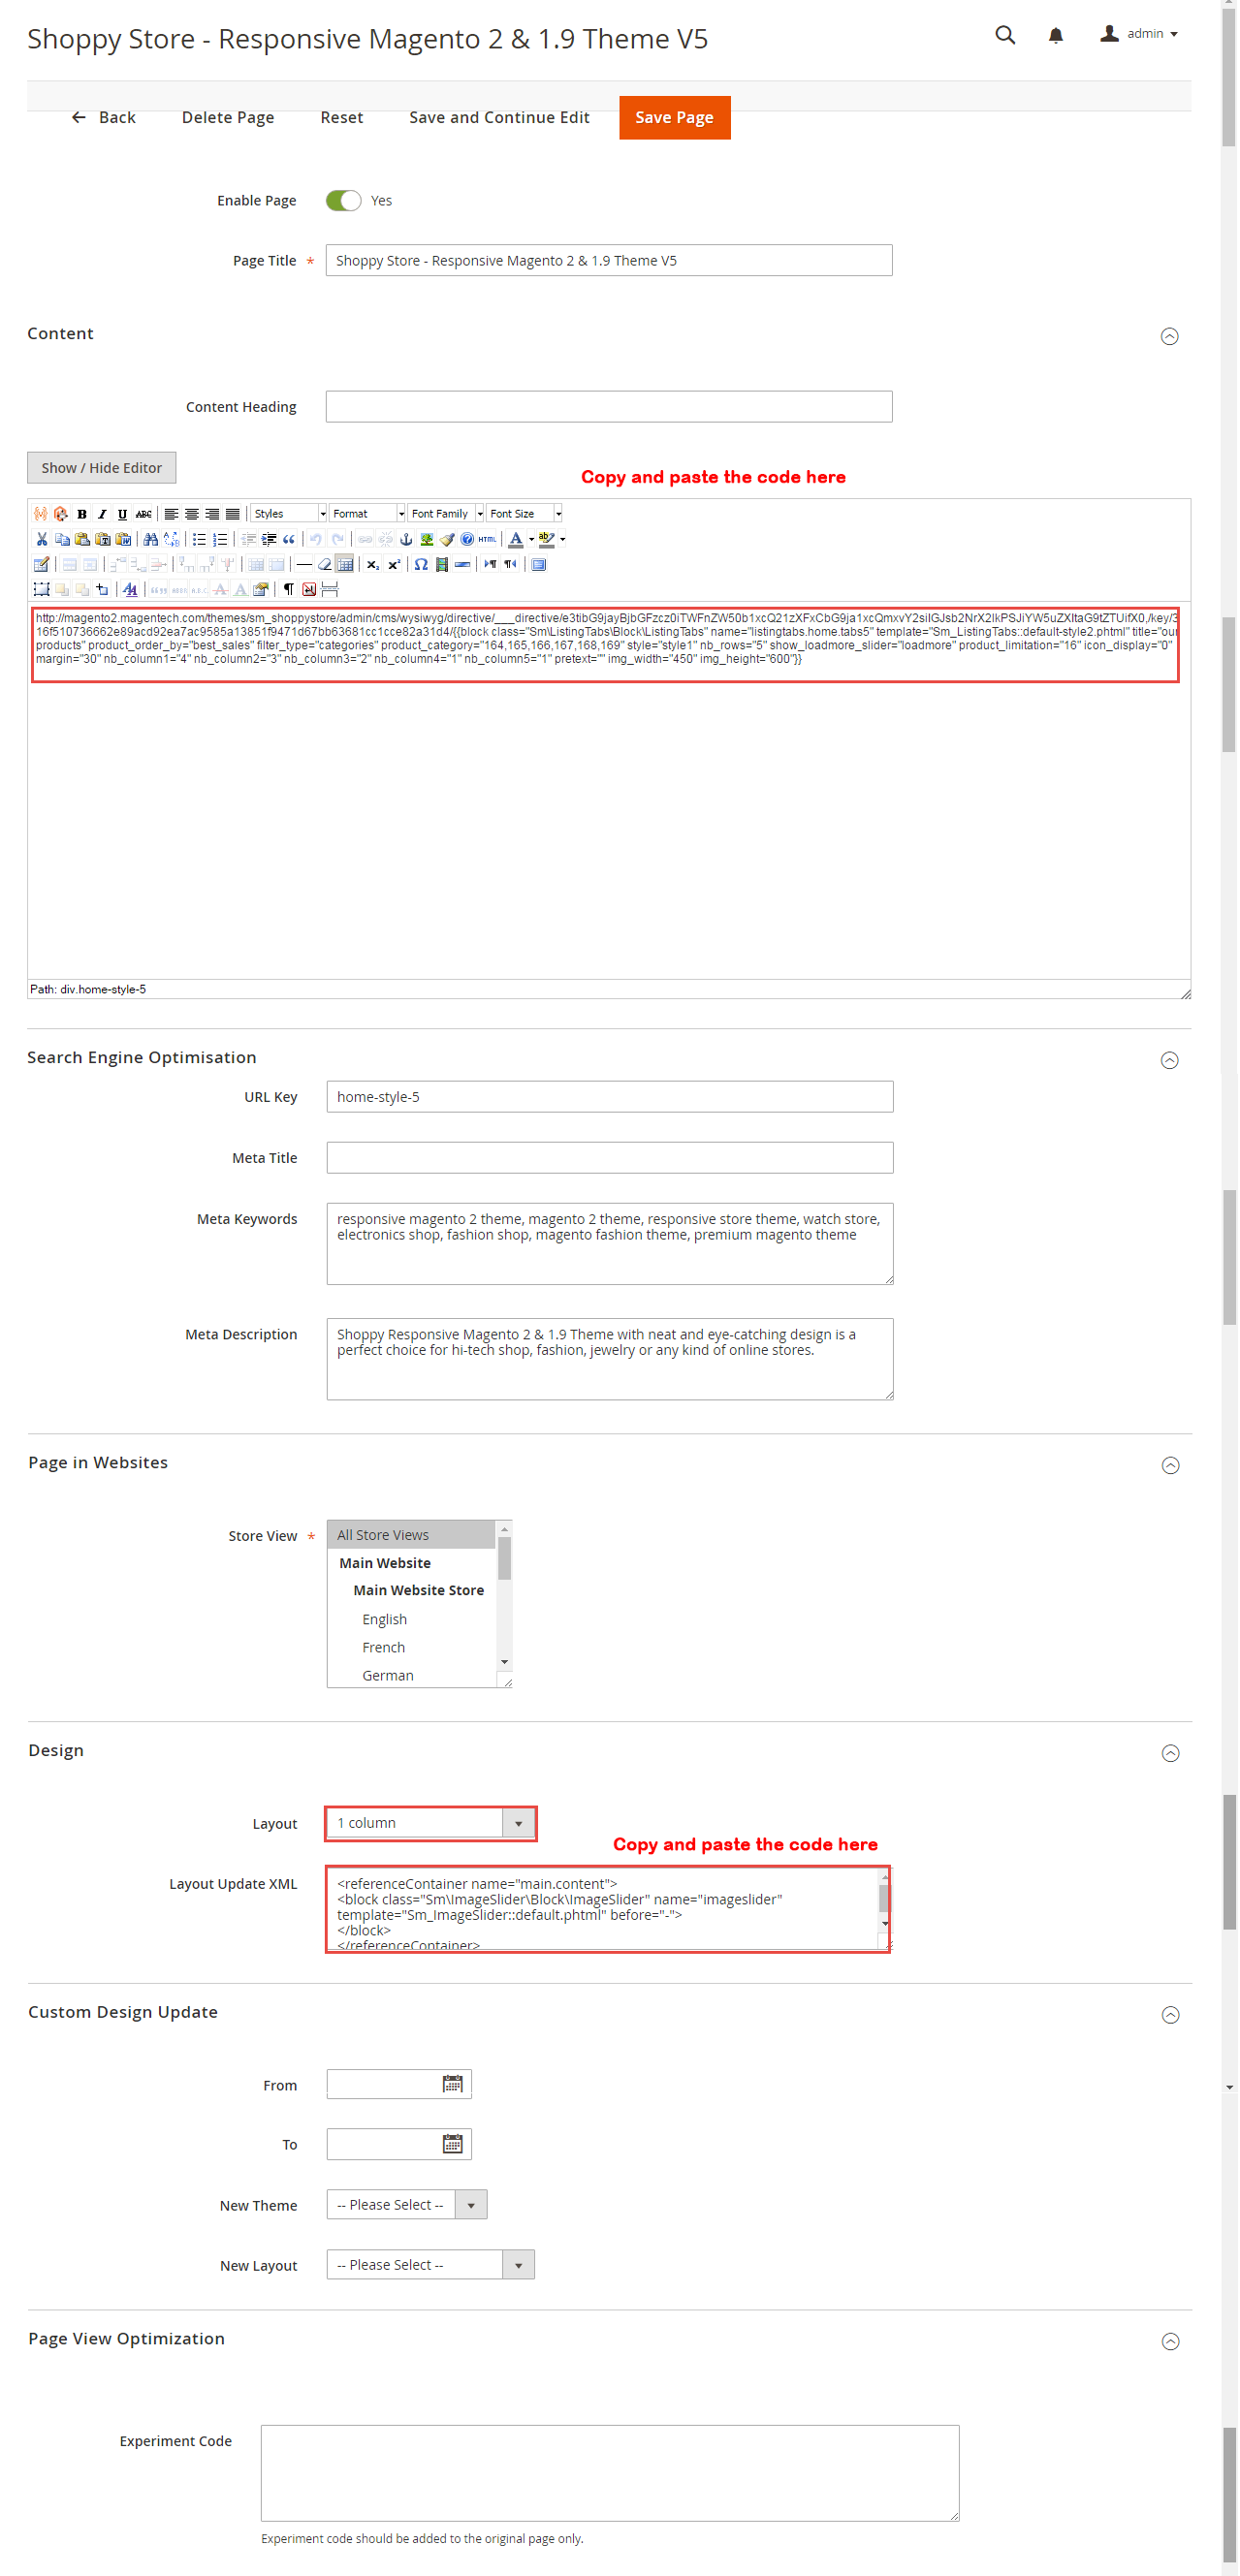
Task: Insert image via tree icon
Action: click(x=426, y=540)
